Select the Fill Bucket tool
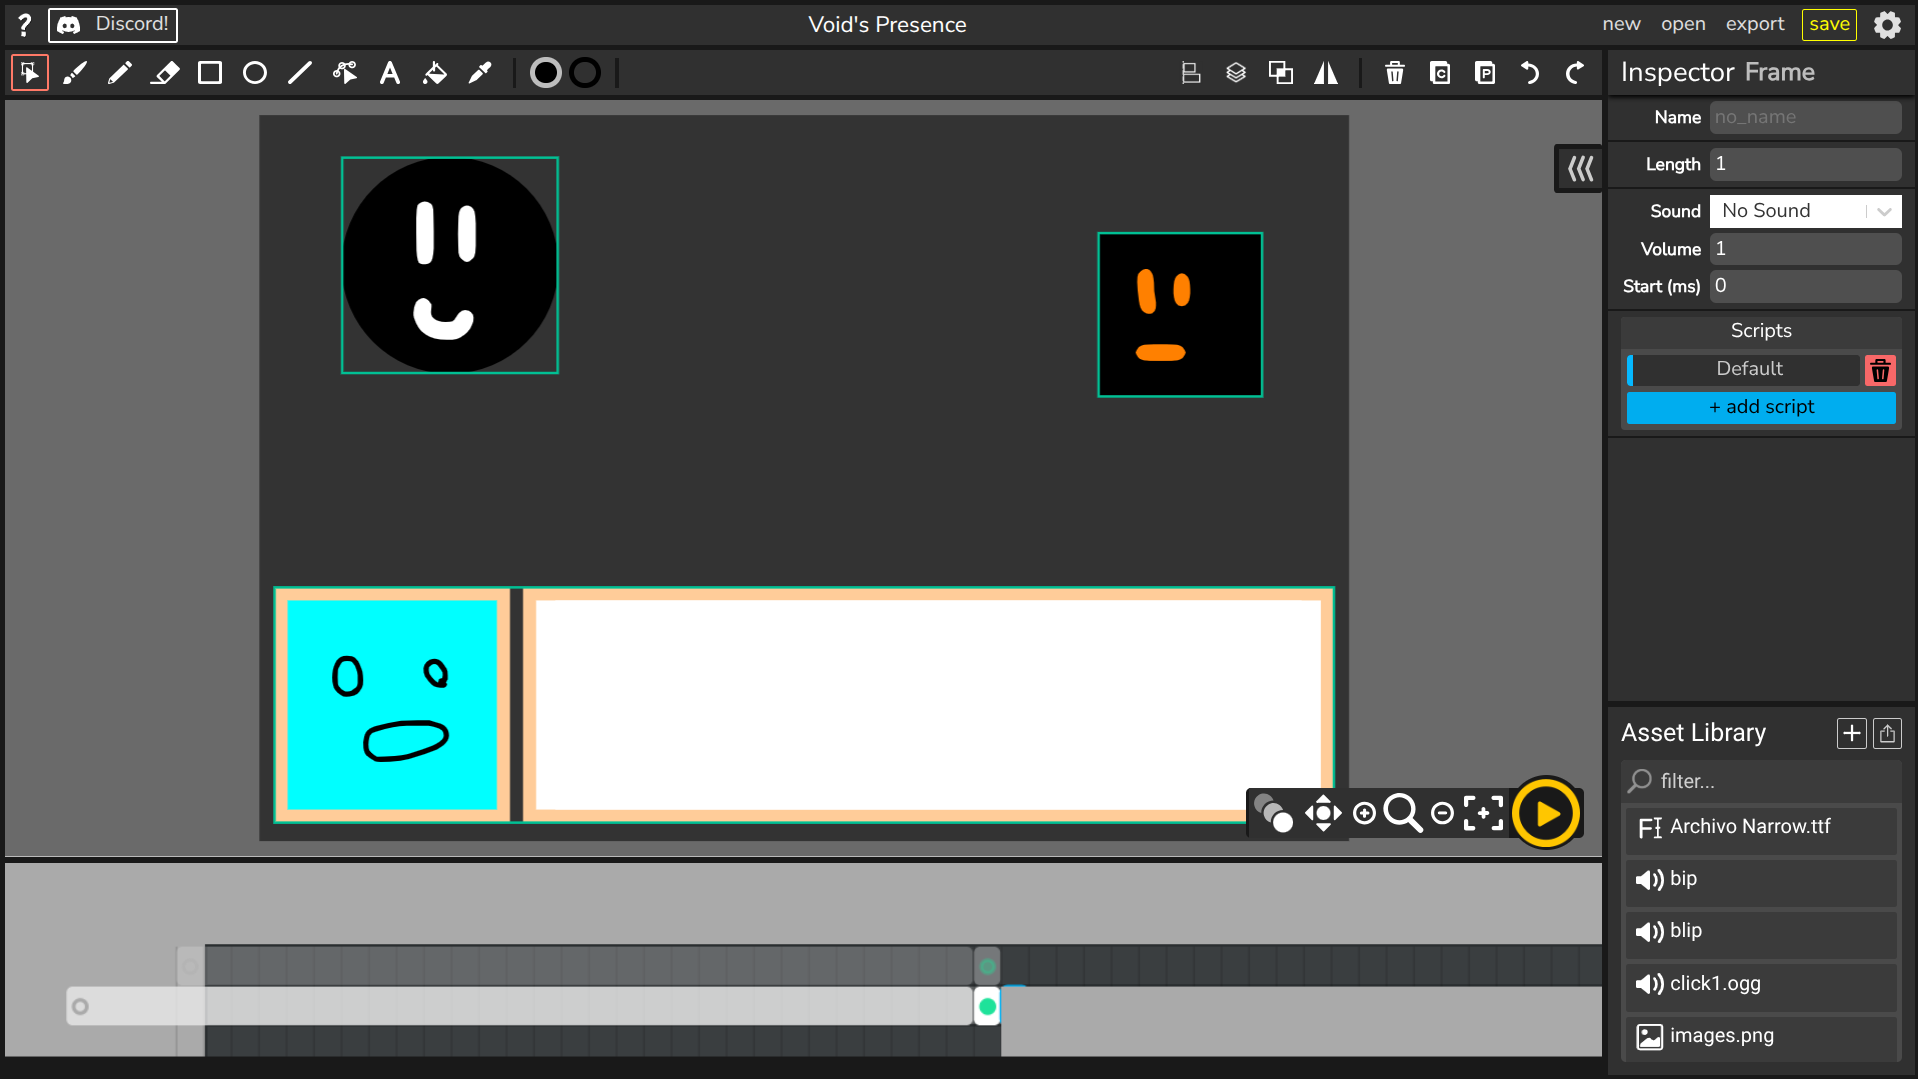 click(435, 73)
